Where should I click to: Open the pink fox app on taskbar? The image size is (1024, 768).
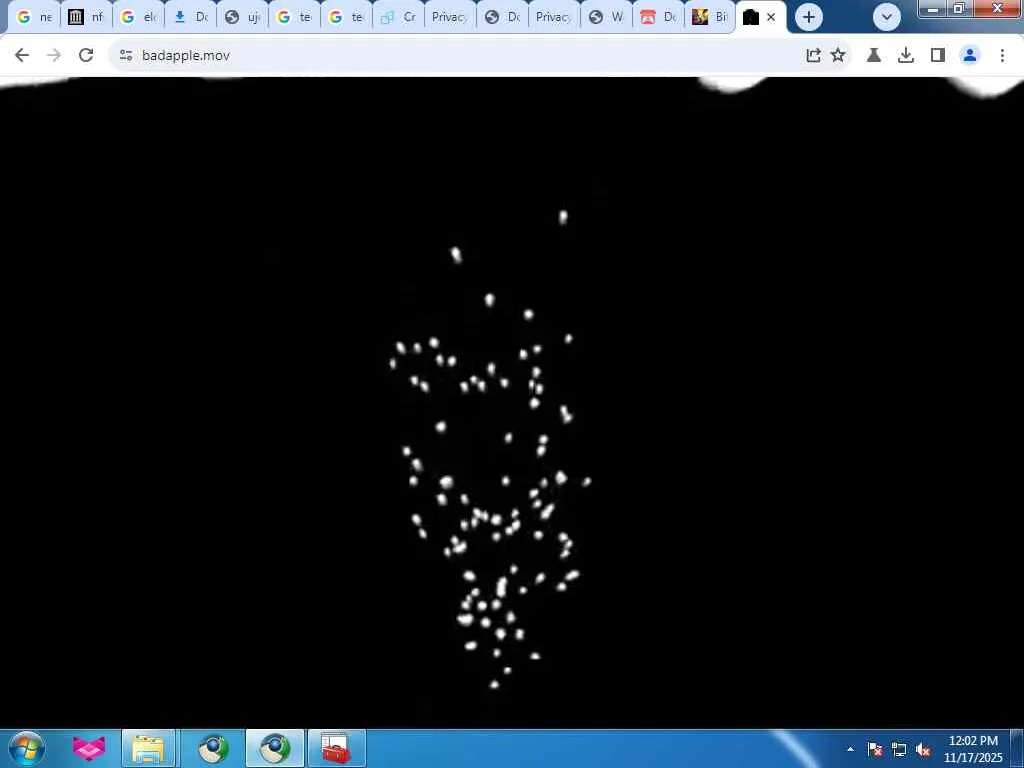[x=89, y=749]
